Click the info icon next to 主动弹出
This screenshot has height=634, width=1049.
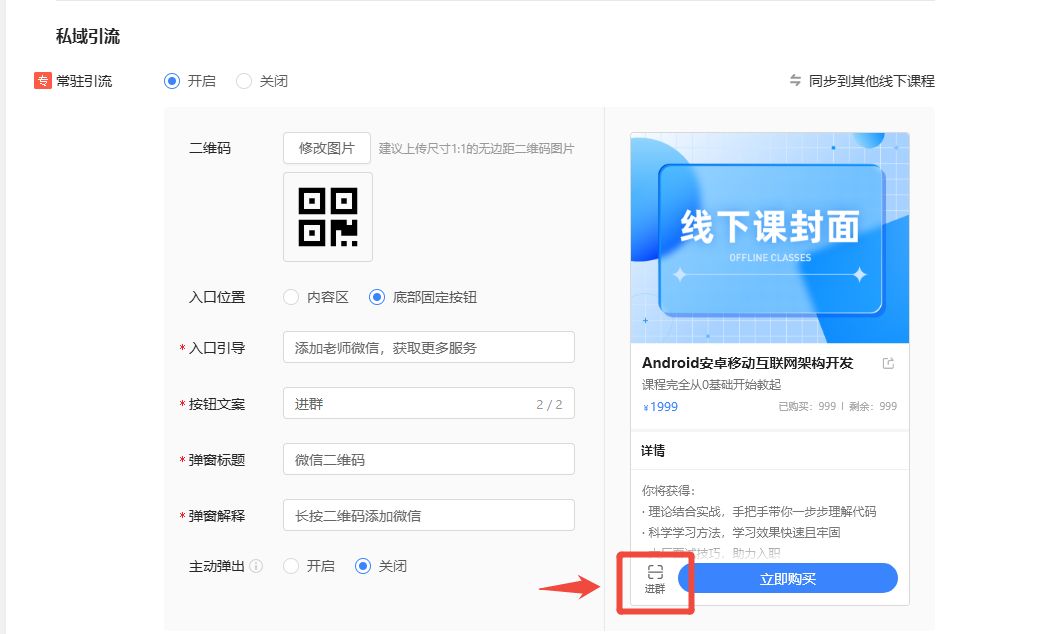(x=256, y=566)
